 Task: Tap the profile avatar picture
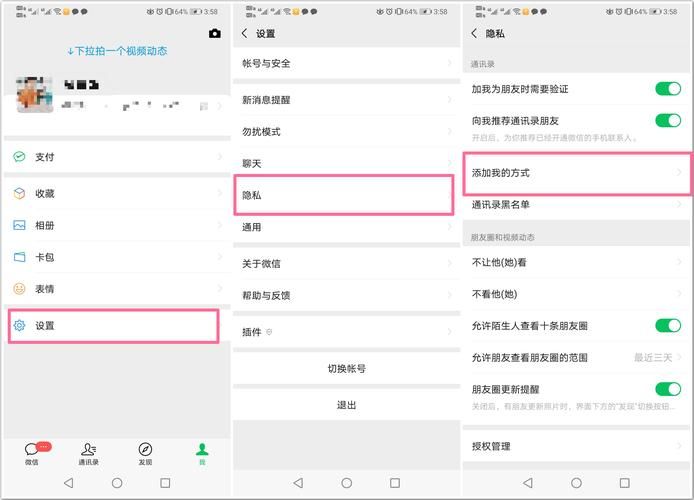[35, 94]
